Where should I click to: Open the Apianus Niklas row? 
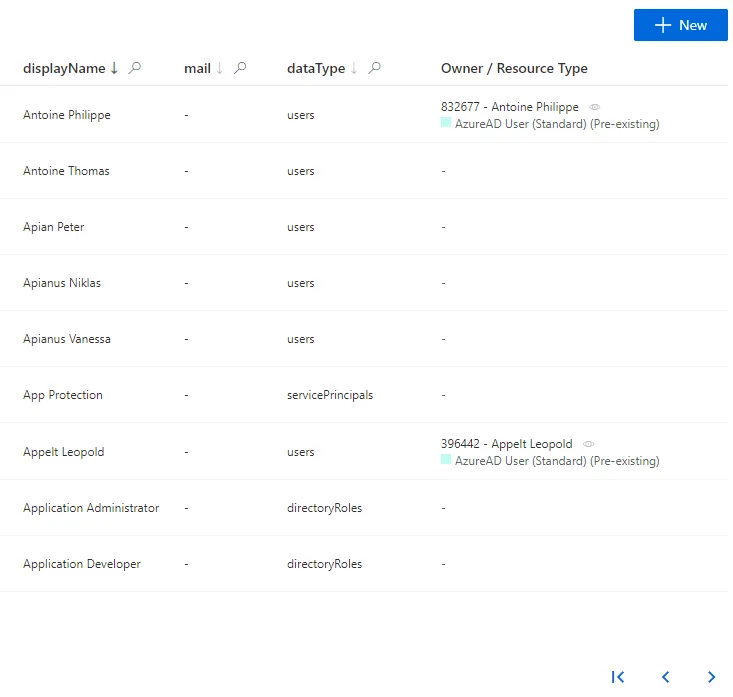coord(364,283)
